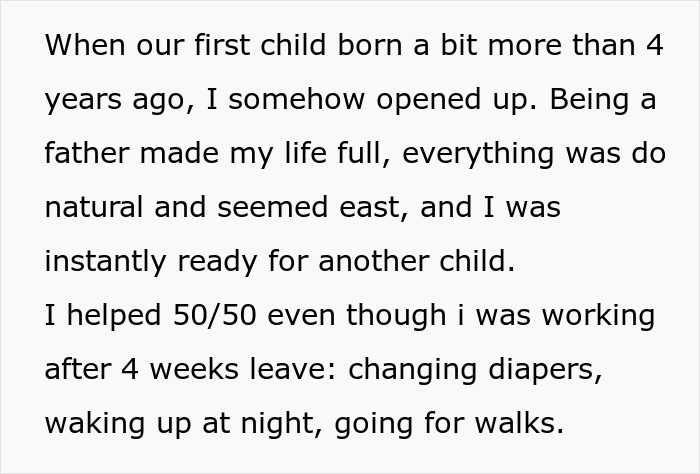Click the word "working" ending the sixth line

[x=598, y=317]
